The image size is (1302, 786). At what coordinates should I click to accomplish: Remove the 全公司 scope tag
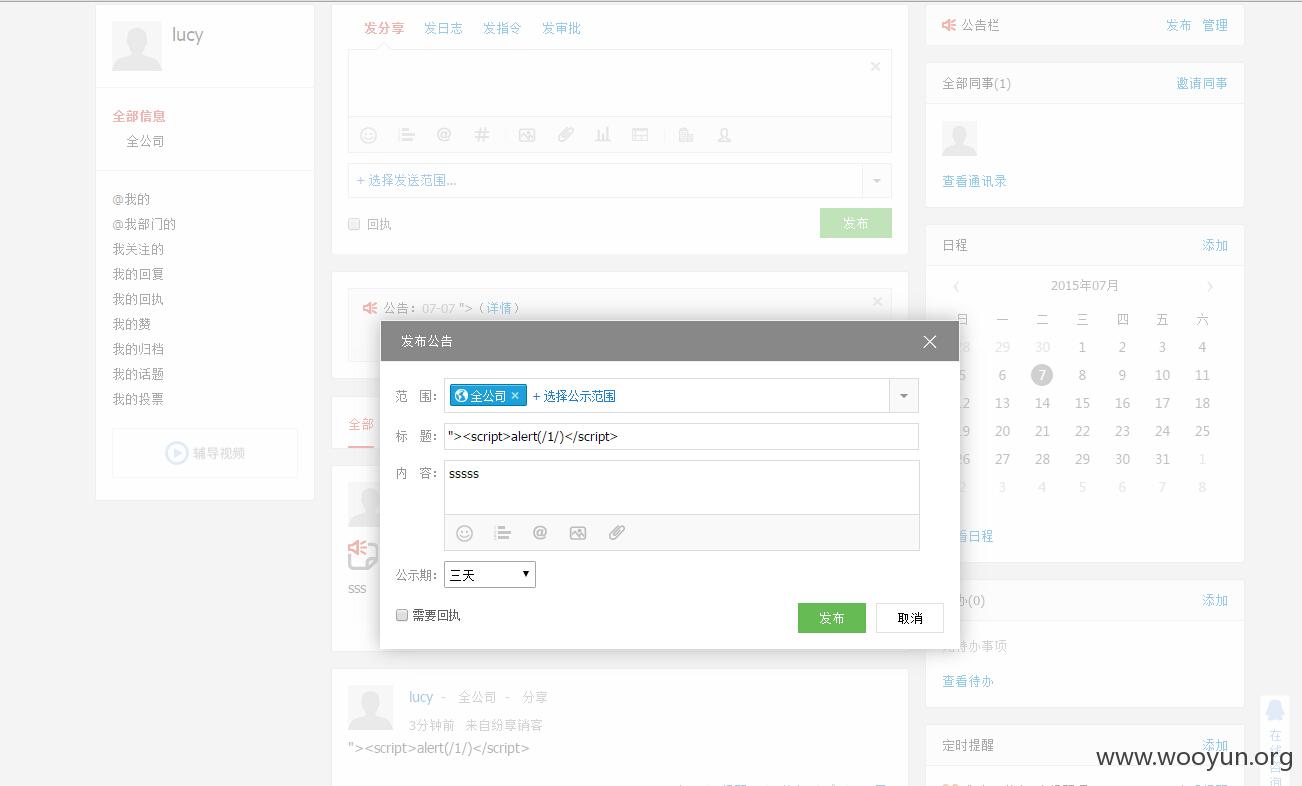[x=515, y=396]
